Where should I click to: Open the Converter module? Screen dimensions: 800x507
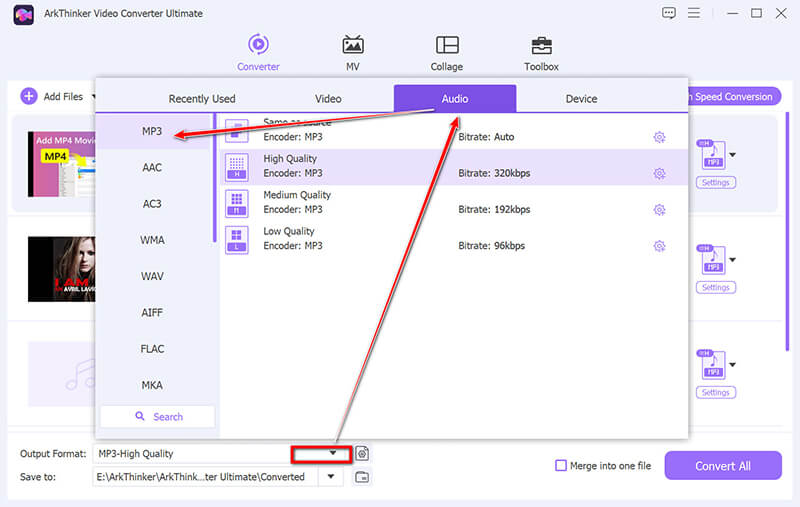coord(258,53)
